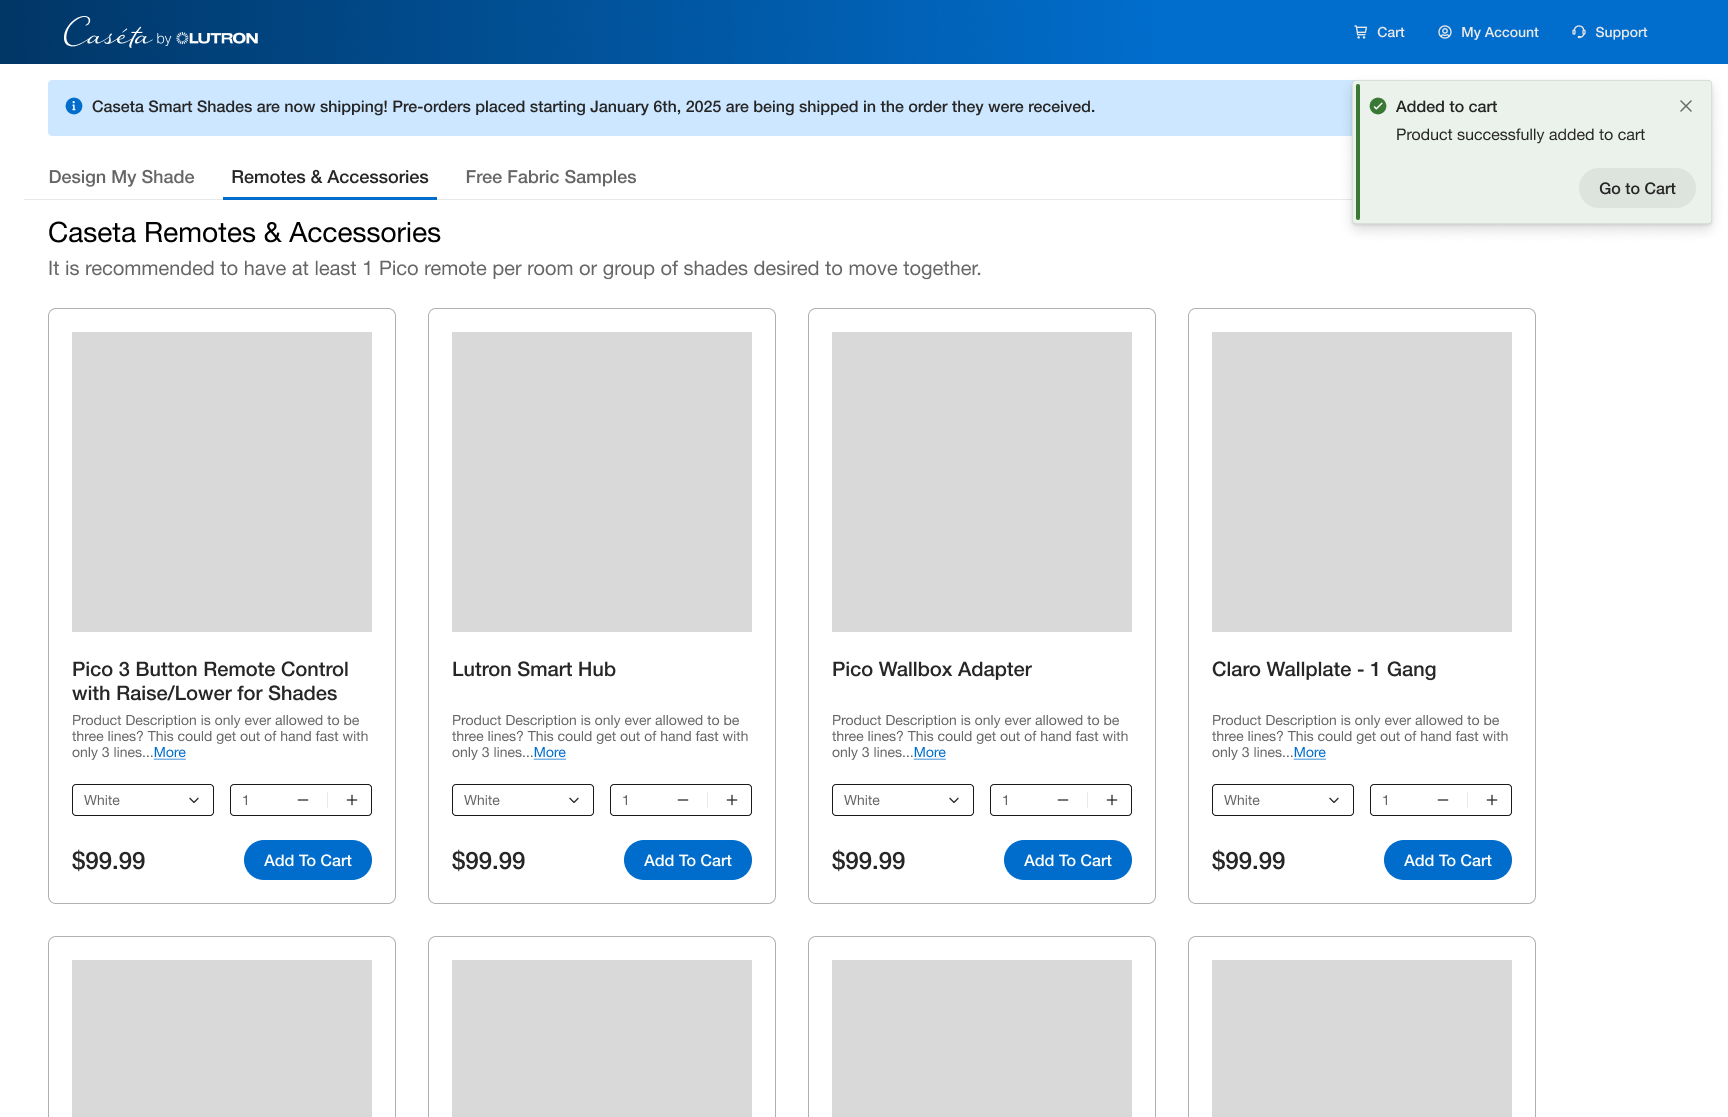The width and height of the screenshot is (1728, 1117).
Task: Decrease quantity for Lutron Smart Hub
Action: [x=683, y=800]
